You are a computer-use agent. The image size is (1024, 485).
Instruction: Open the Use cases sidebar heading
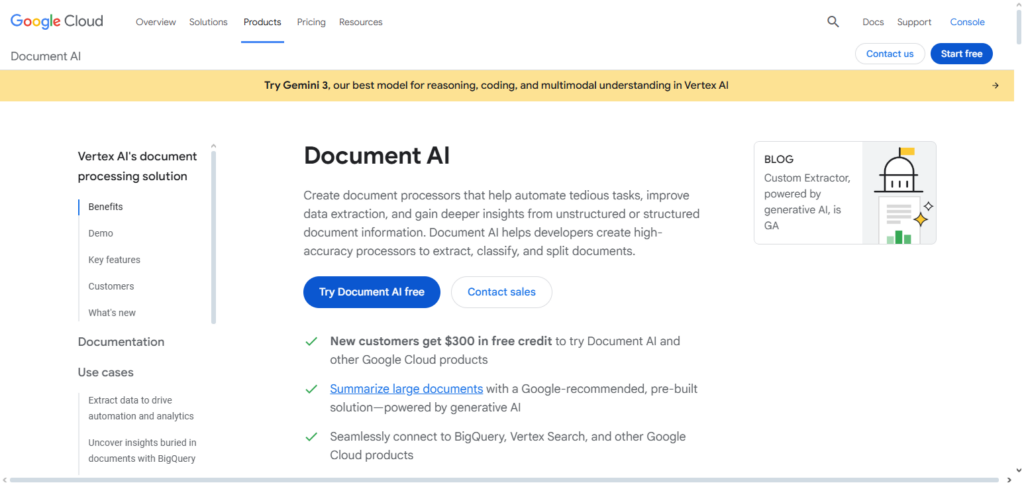(x=105, y=373)
